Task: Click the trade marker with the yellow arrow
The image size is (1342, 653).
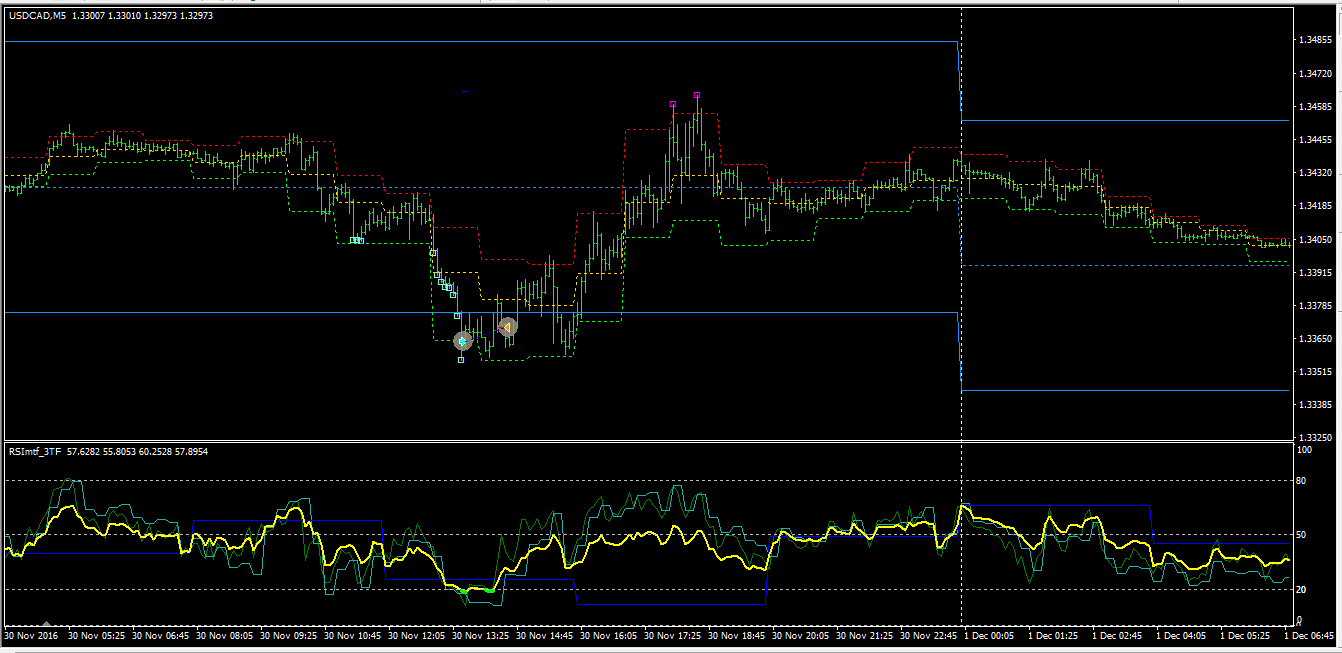Action: coord(507,327)
